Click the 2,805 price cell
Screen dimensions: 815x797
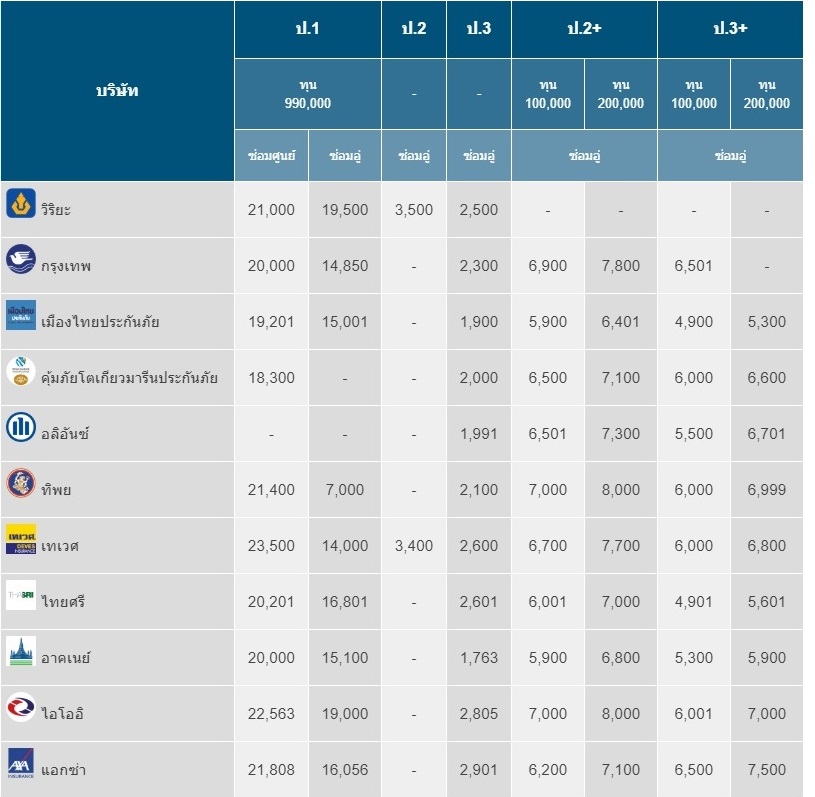(x=479, y=714)
